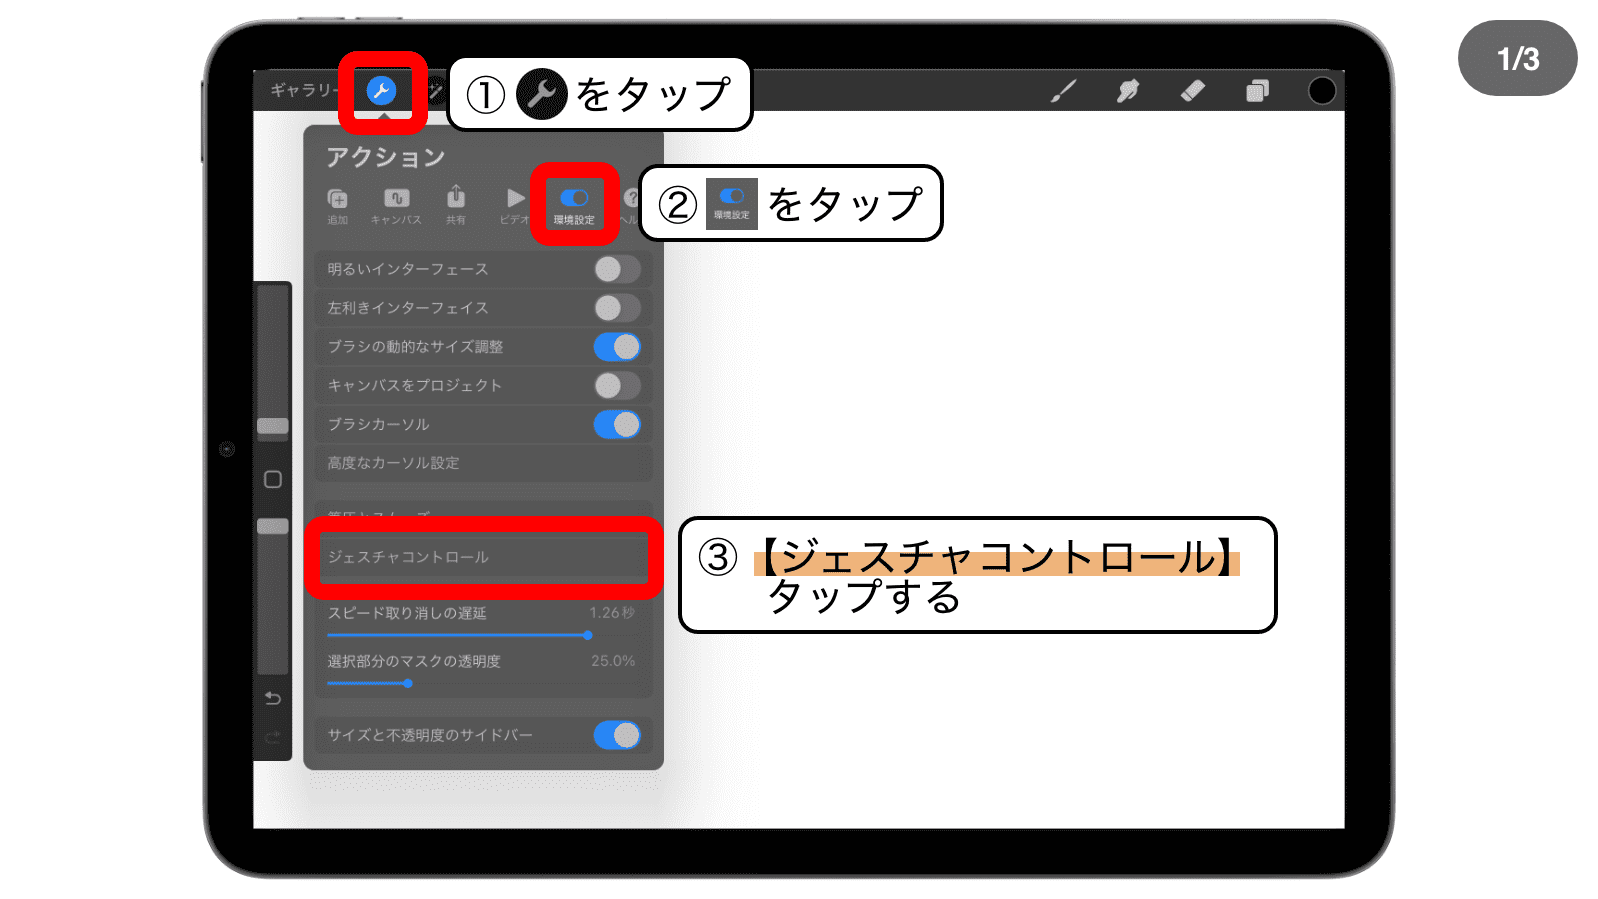Tap the Gallery (ギャラリー) button
Screen dimensions: 1598x899
pos(304,91)
